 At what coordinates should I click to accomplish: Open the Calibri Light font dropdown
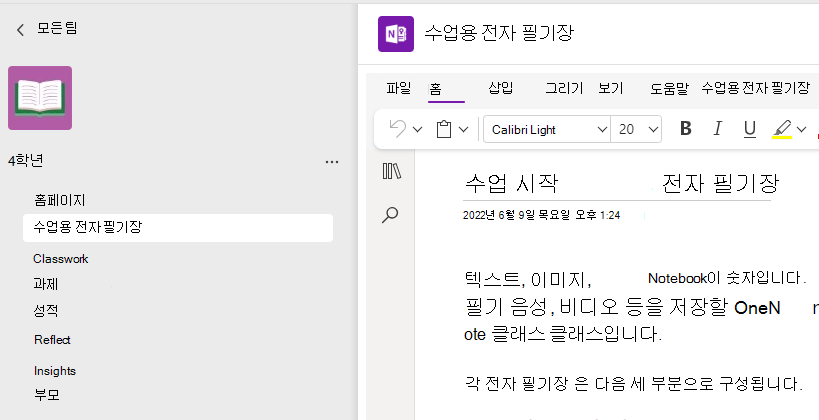(547, 130)
